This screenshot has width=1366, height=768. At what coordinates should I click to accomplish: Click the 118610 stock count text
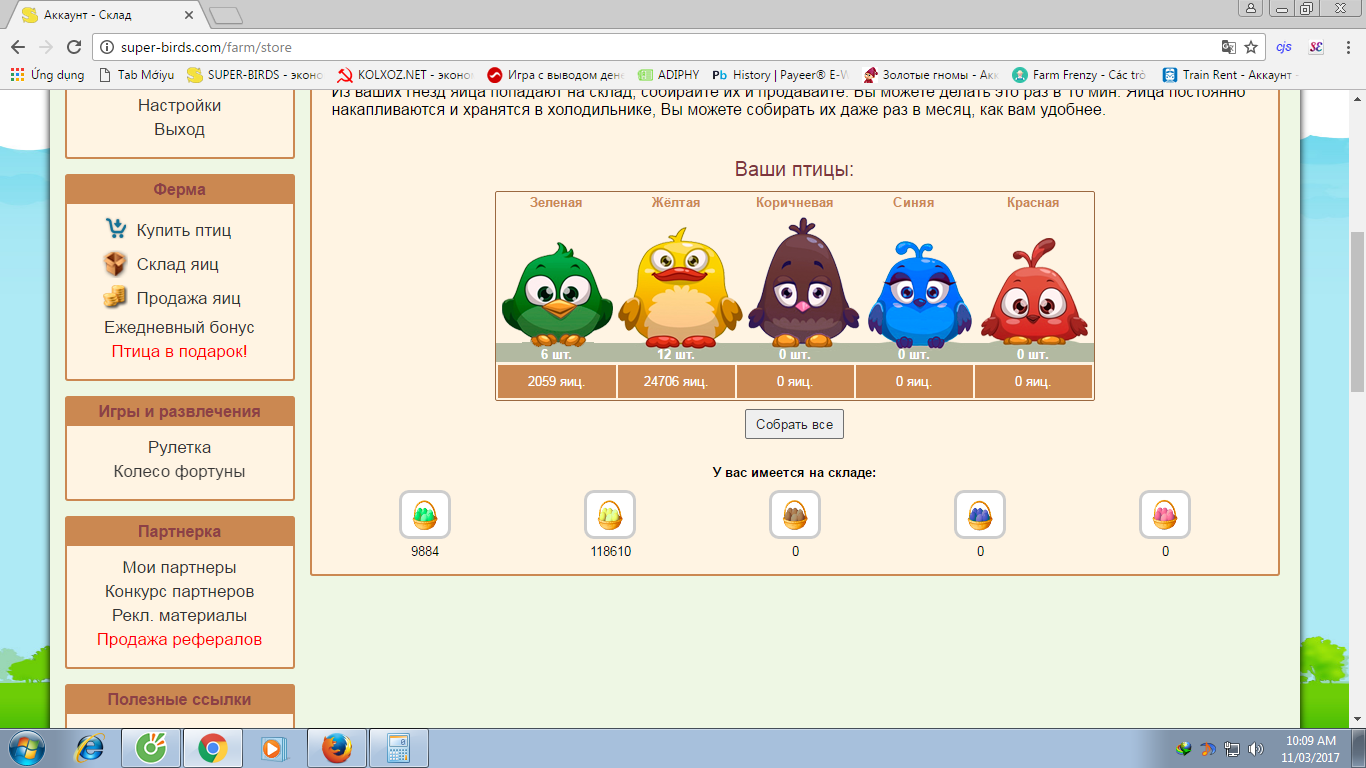(x=610, y=551)
